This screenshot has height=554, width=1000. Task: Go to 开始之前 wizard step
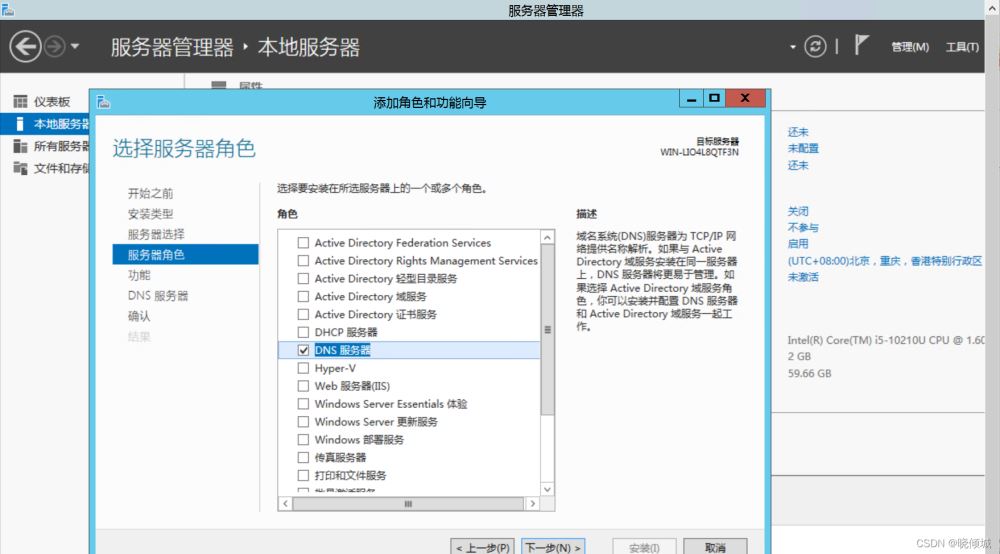[151, 193]
